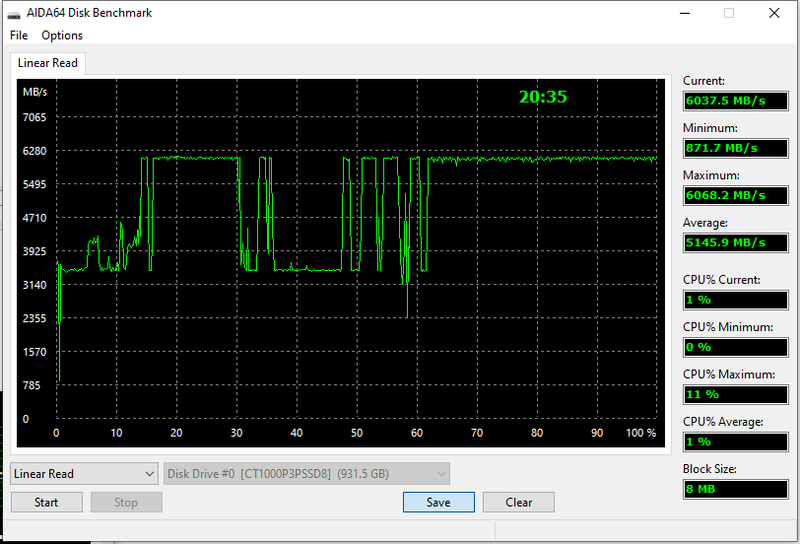This screenshot has width=800, height=544.
Task: Click the Stop button
Action: tap(126, 502)
